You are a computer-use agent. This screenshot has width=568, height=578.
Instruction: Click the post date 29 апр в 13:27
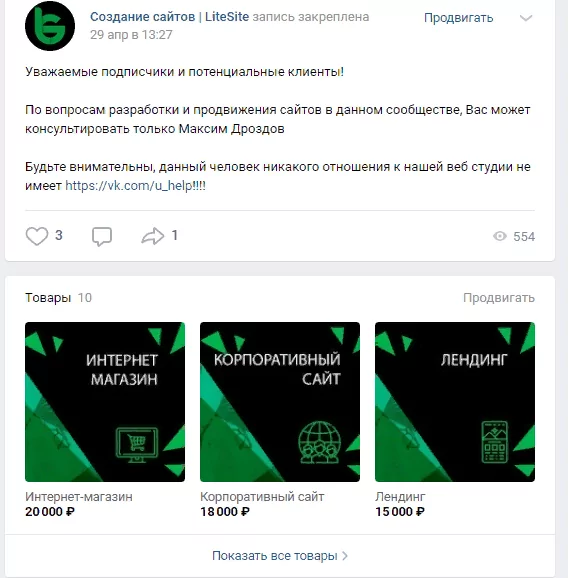click(131, 35)
